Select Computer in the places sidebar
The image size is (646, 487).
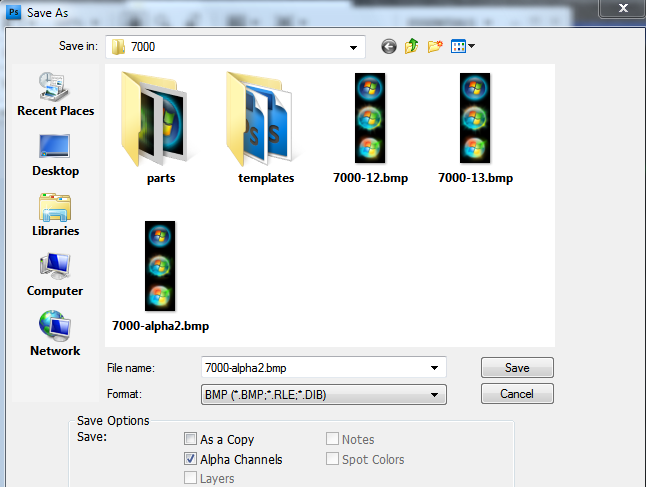(x=55, y=275)
